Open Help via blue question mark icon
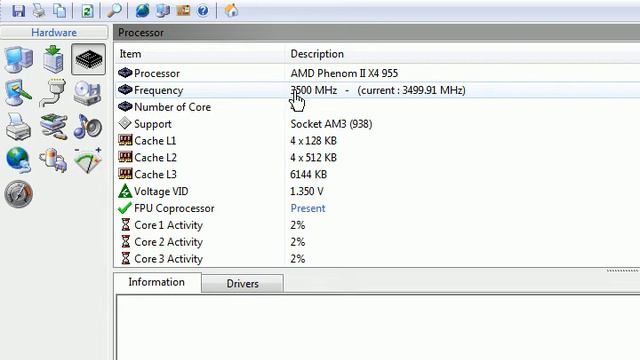 click(x=203, y=11)
